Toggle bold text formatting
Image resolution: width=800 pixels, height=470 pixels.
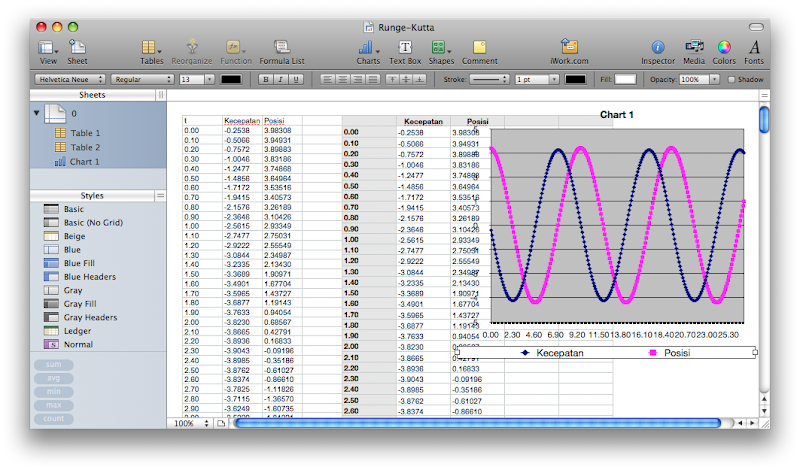click(265, 79)
